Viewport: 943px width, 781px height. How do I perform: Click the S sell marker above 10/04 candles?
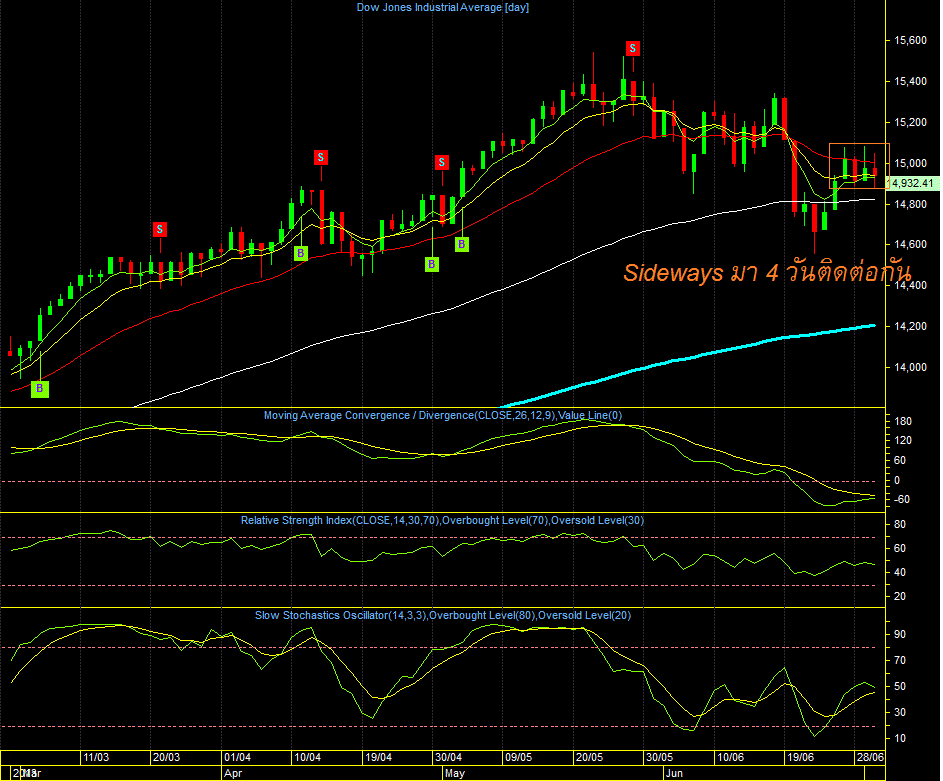click(x=321, y=158)
